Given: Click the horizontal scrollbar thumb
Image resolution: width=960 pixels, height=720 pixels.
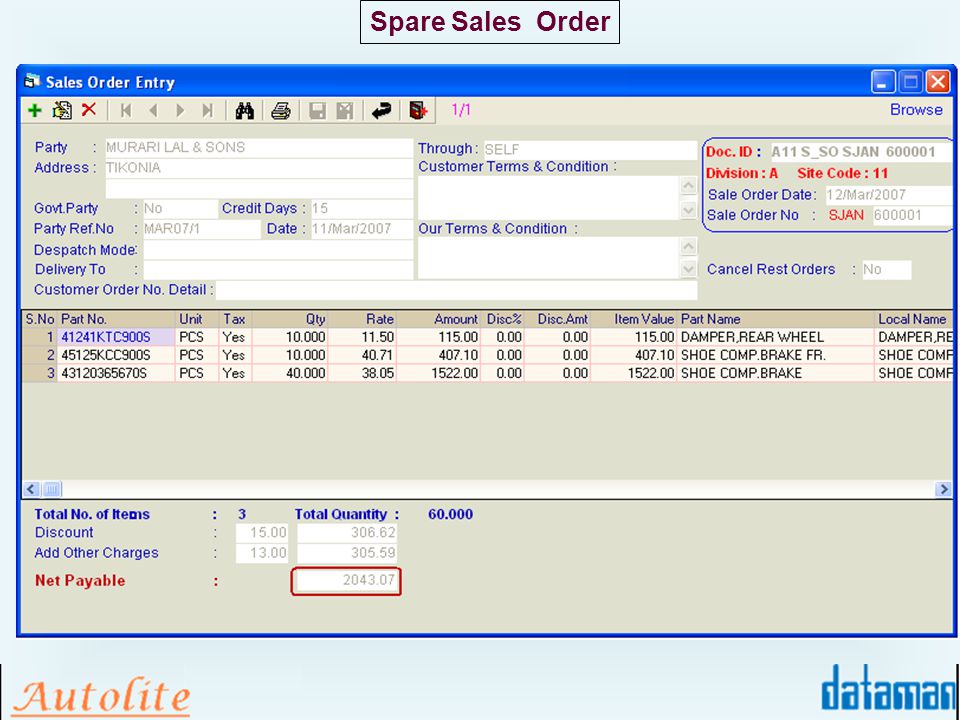Looking at the screenshot, I should 52,489.
